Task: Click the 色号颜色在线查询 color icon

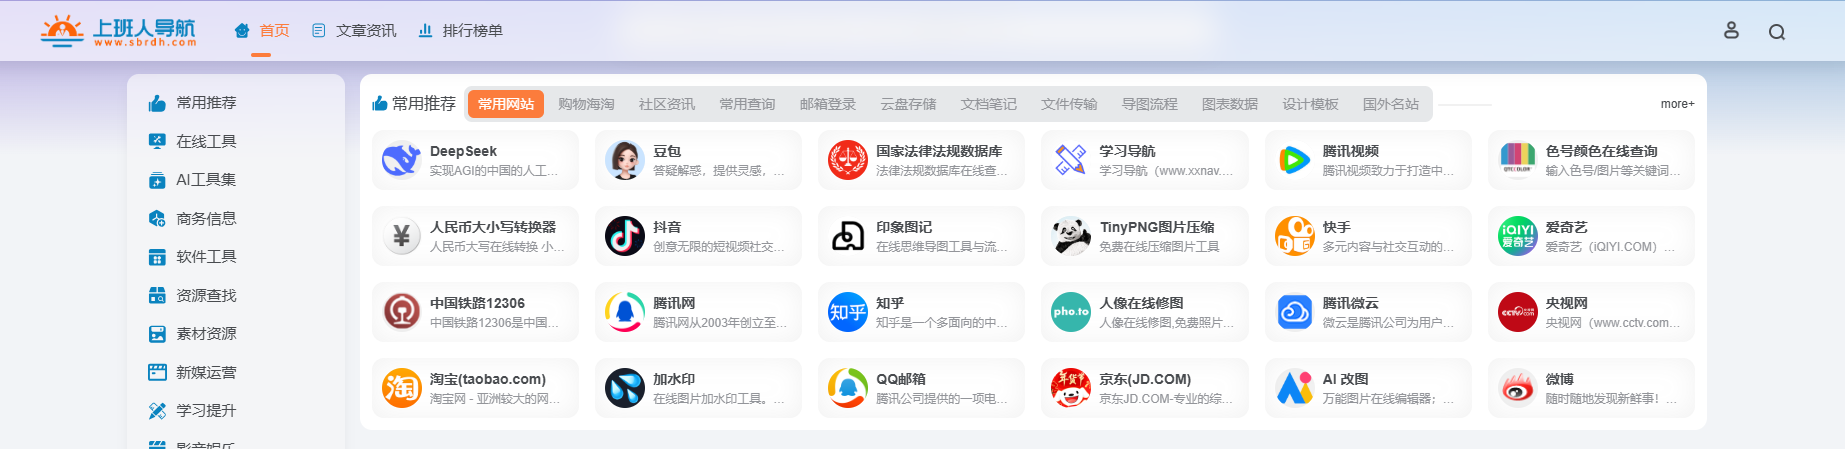Action: pyautogui.click(x=1517, y=160)
